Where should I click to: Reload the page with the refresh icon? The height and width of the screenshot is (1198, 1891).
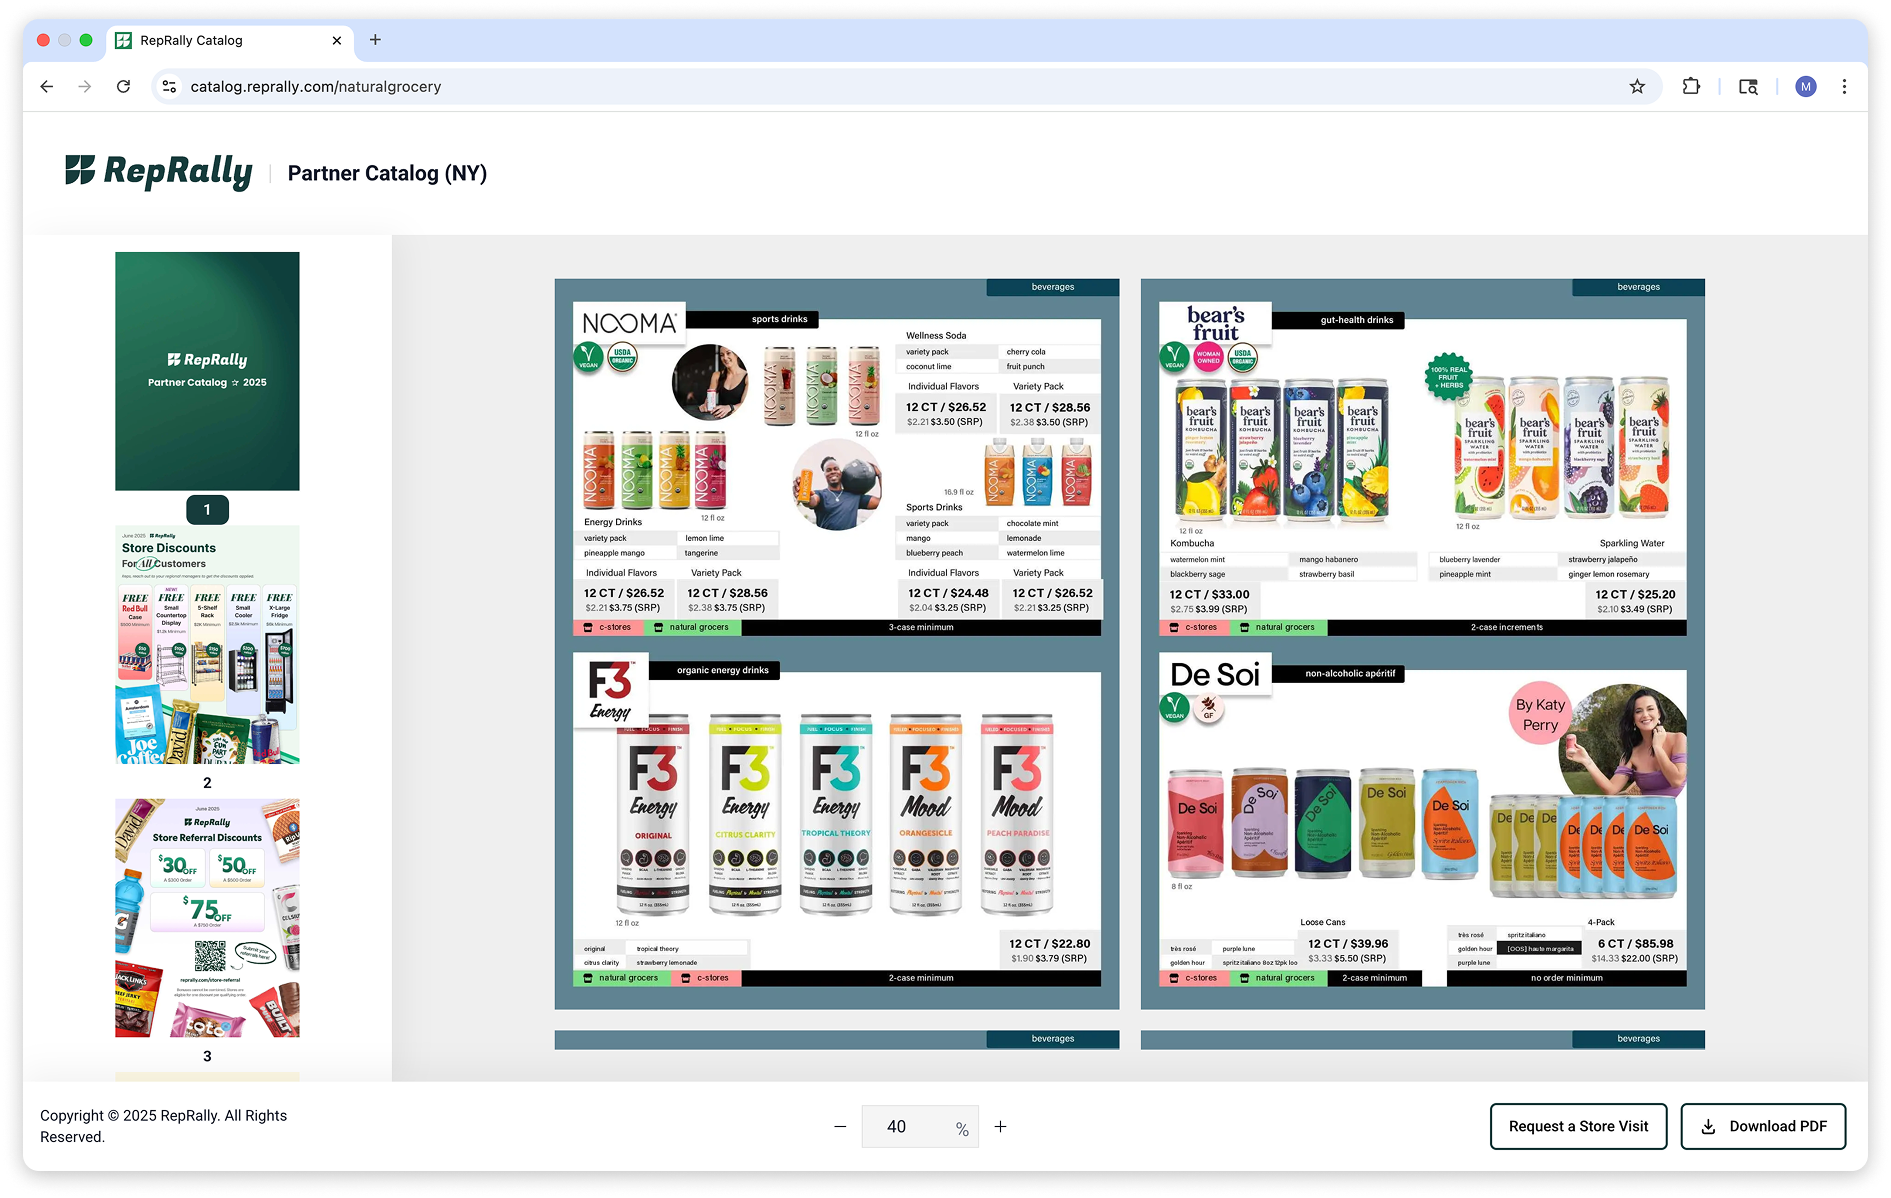point(123,87)
